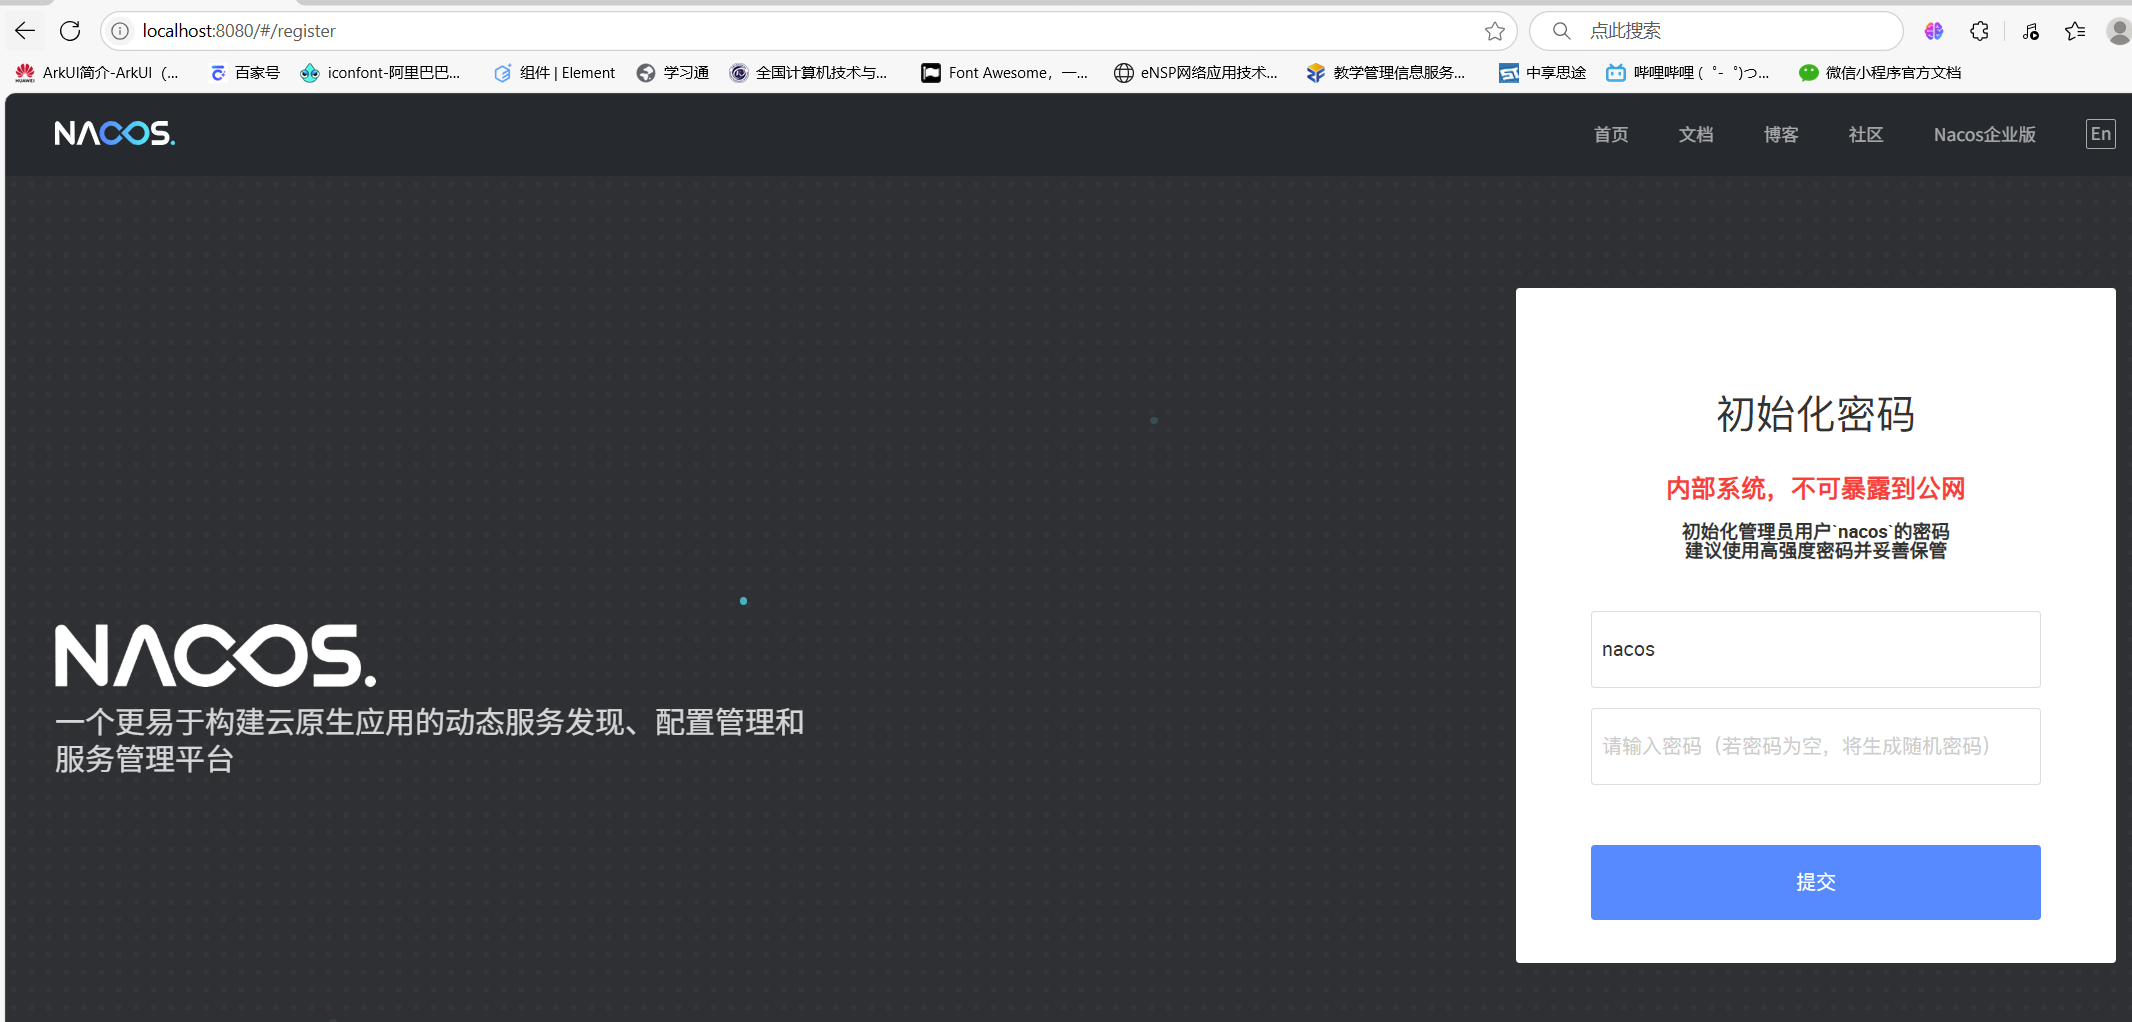The width and height of the screenshot is (2132, 1022).
Task: Open the 百家号 bookmark
Action: [245, 72]
